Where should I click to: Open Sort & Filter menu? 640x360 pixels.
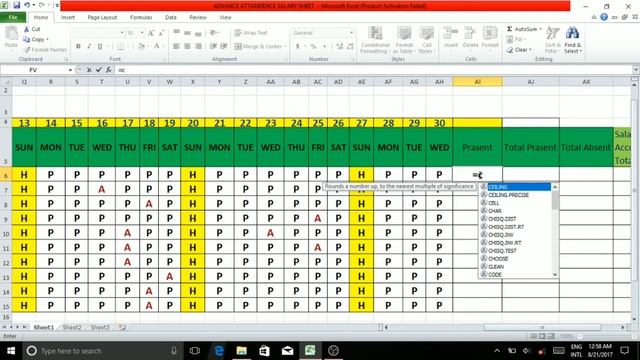click(552, 39)
